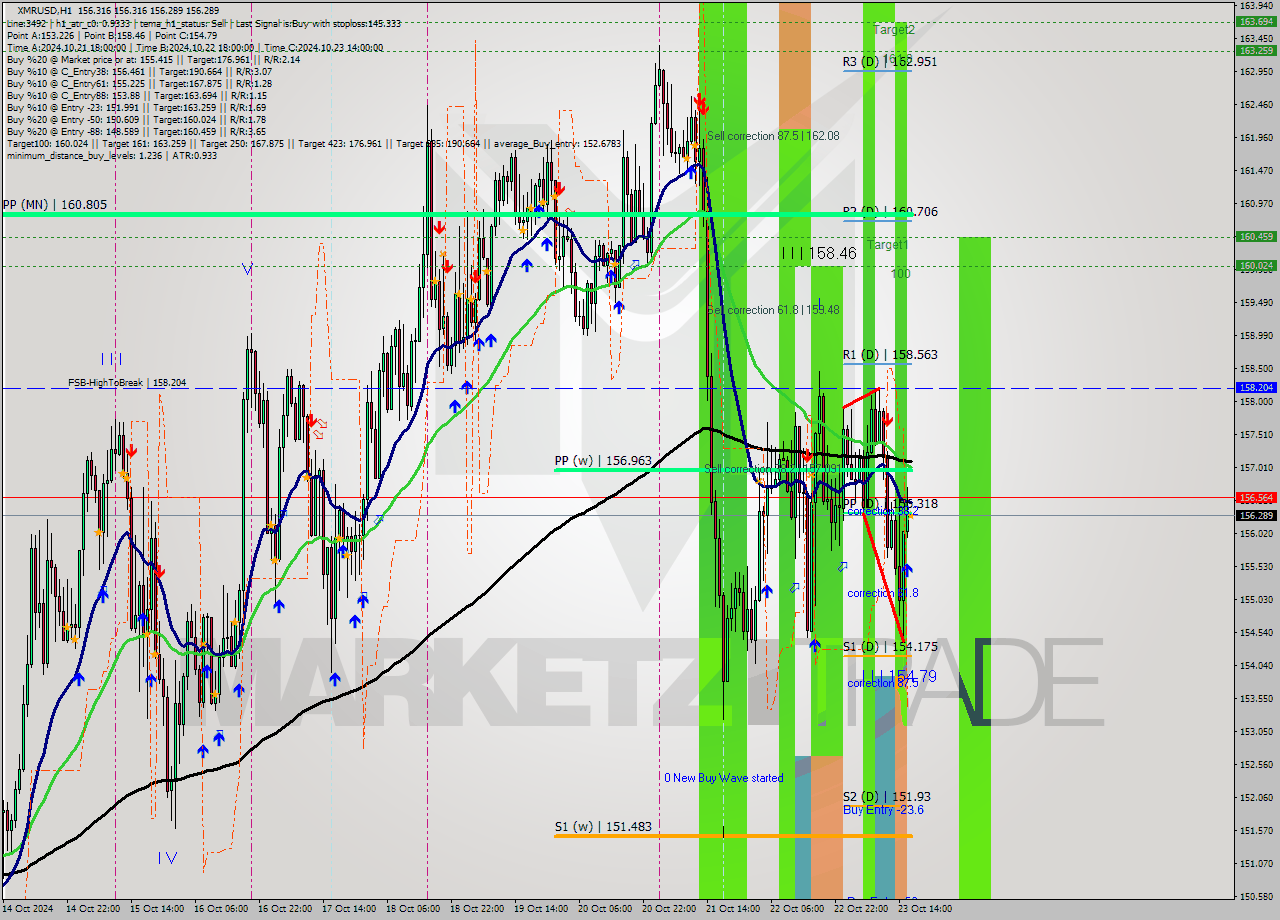Select the red 156.564 price tag
Screen dimensions: 1280x920
click(1256, 497)
